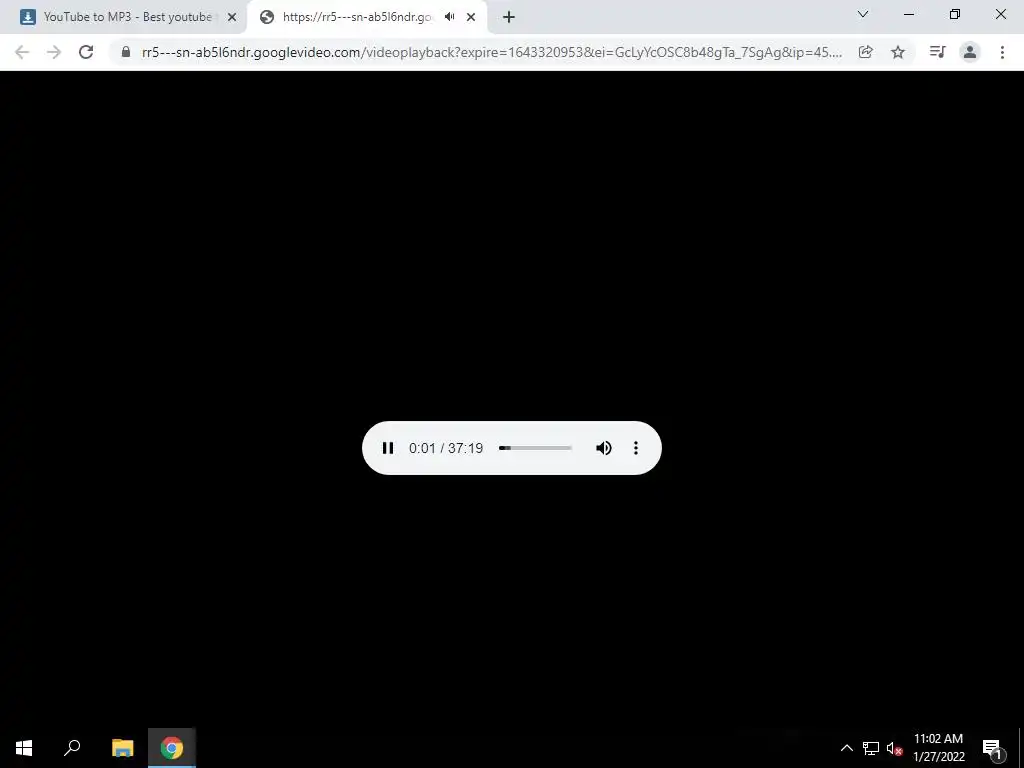Close the Chrome window
Viewport: 1024px width, 768px height.
coord(1000,14)
